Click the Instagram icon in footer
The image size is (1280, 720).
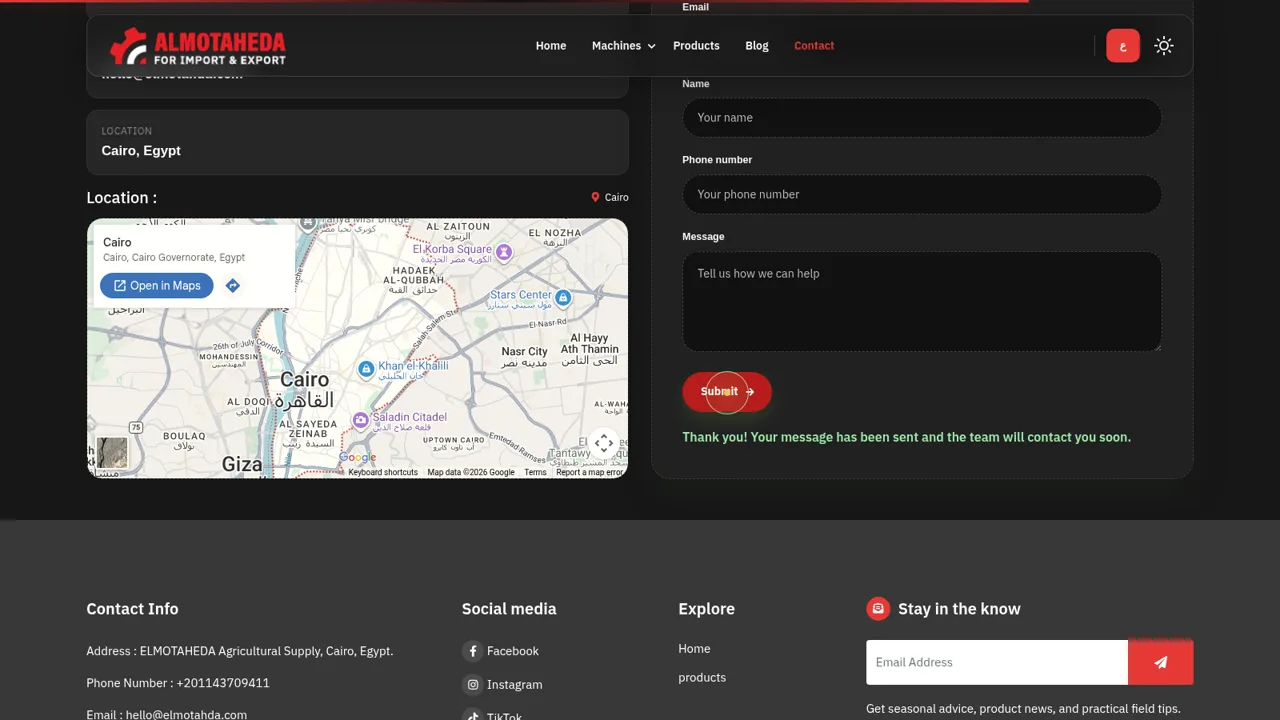pyautogui.click(x=473, y=685)
